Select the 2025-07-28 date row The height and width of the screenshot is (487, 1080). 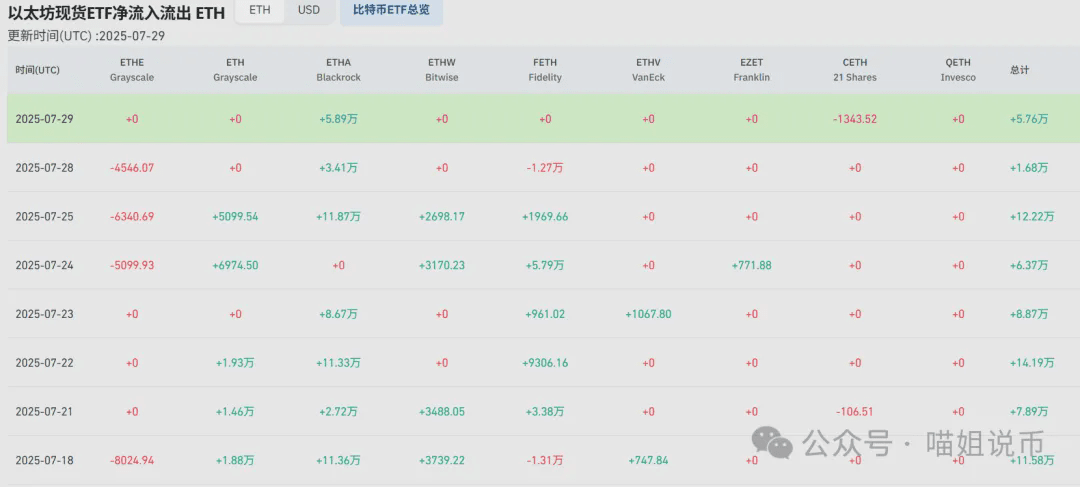coord(543,167)
